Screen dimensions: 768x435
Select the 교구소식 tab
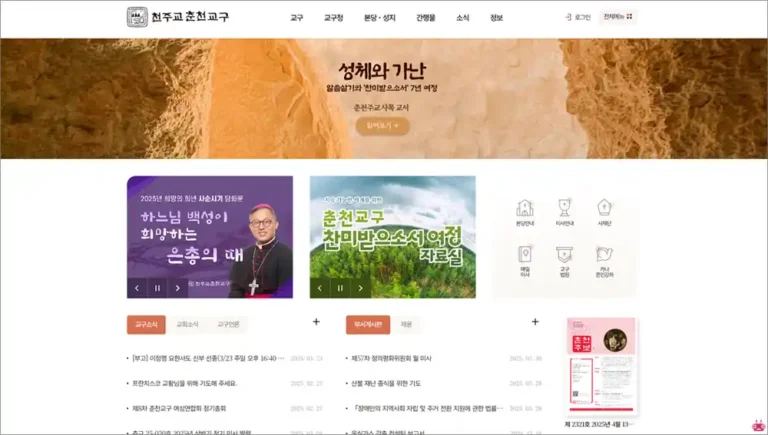(146, 325)
